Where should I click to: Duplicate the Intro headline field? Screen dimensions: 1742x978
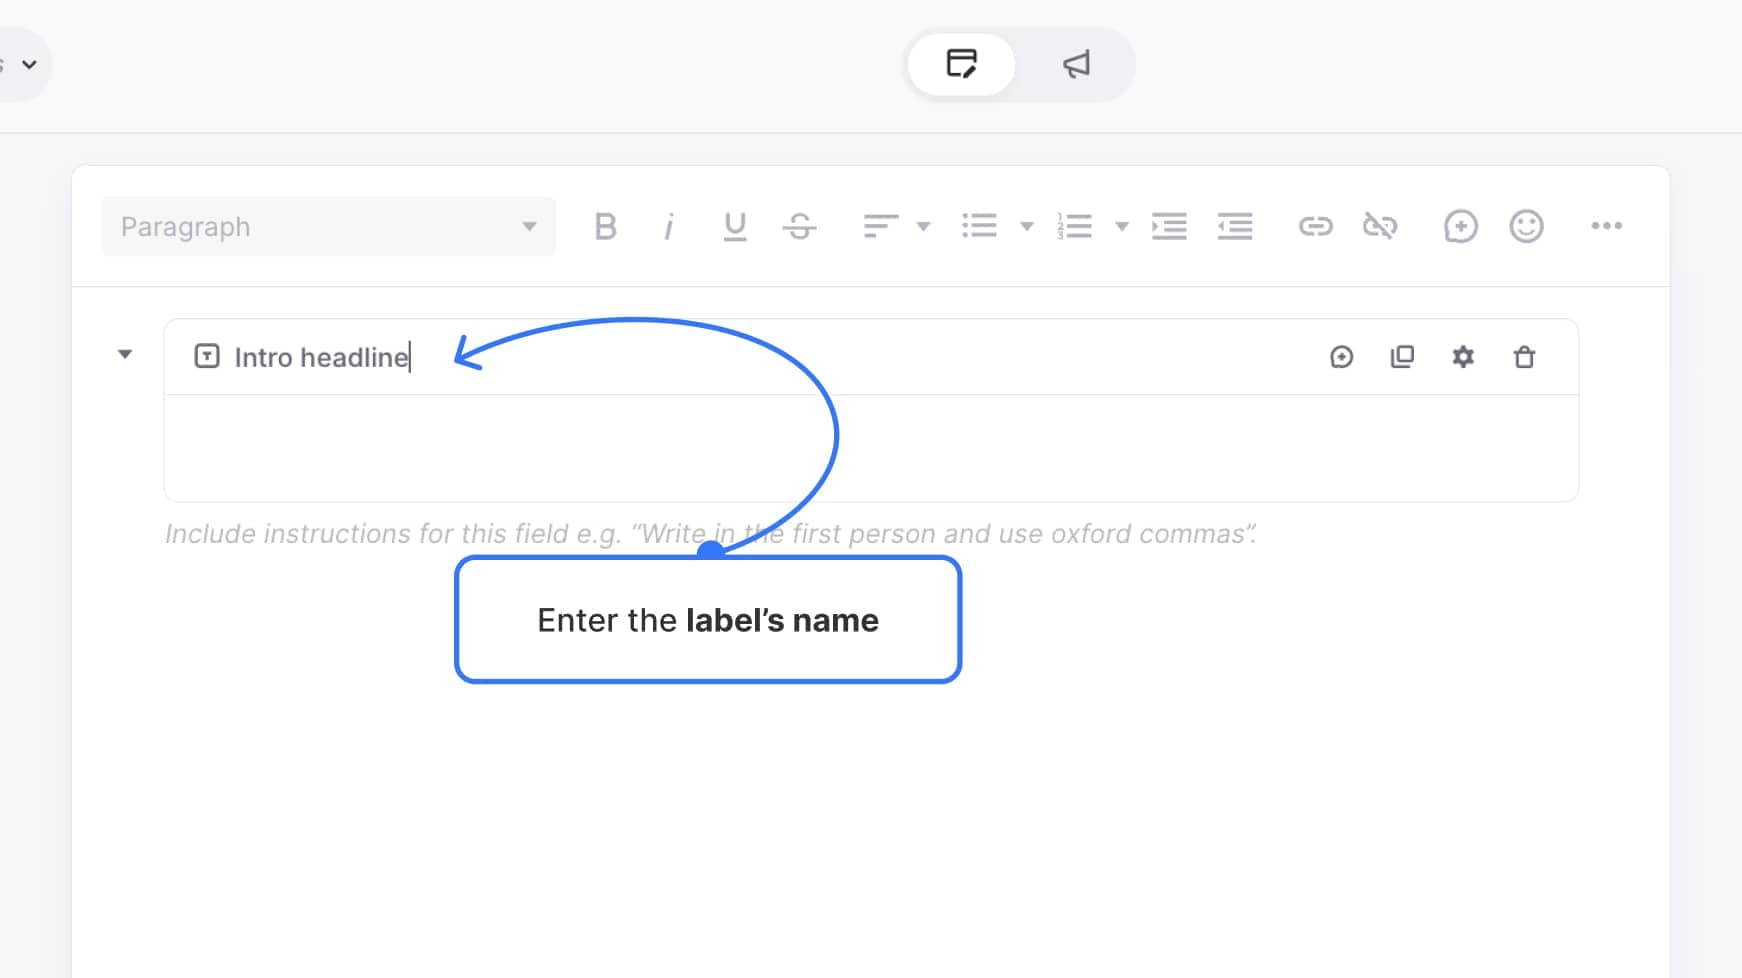pyautogui.click(x=1403, y=357)
